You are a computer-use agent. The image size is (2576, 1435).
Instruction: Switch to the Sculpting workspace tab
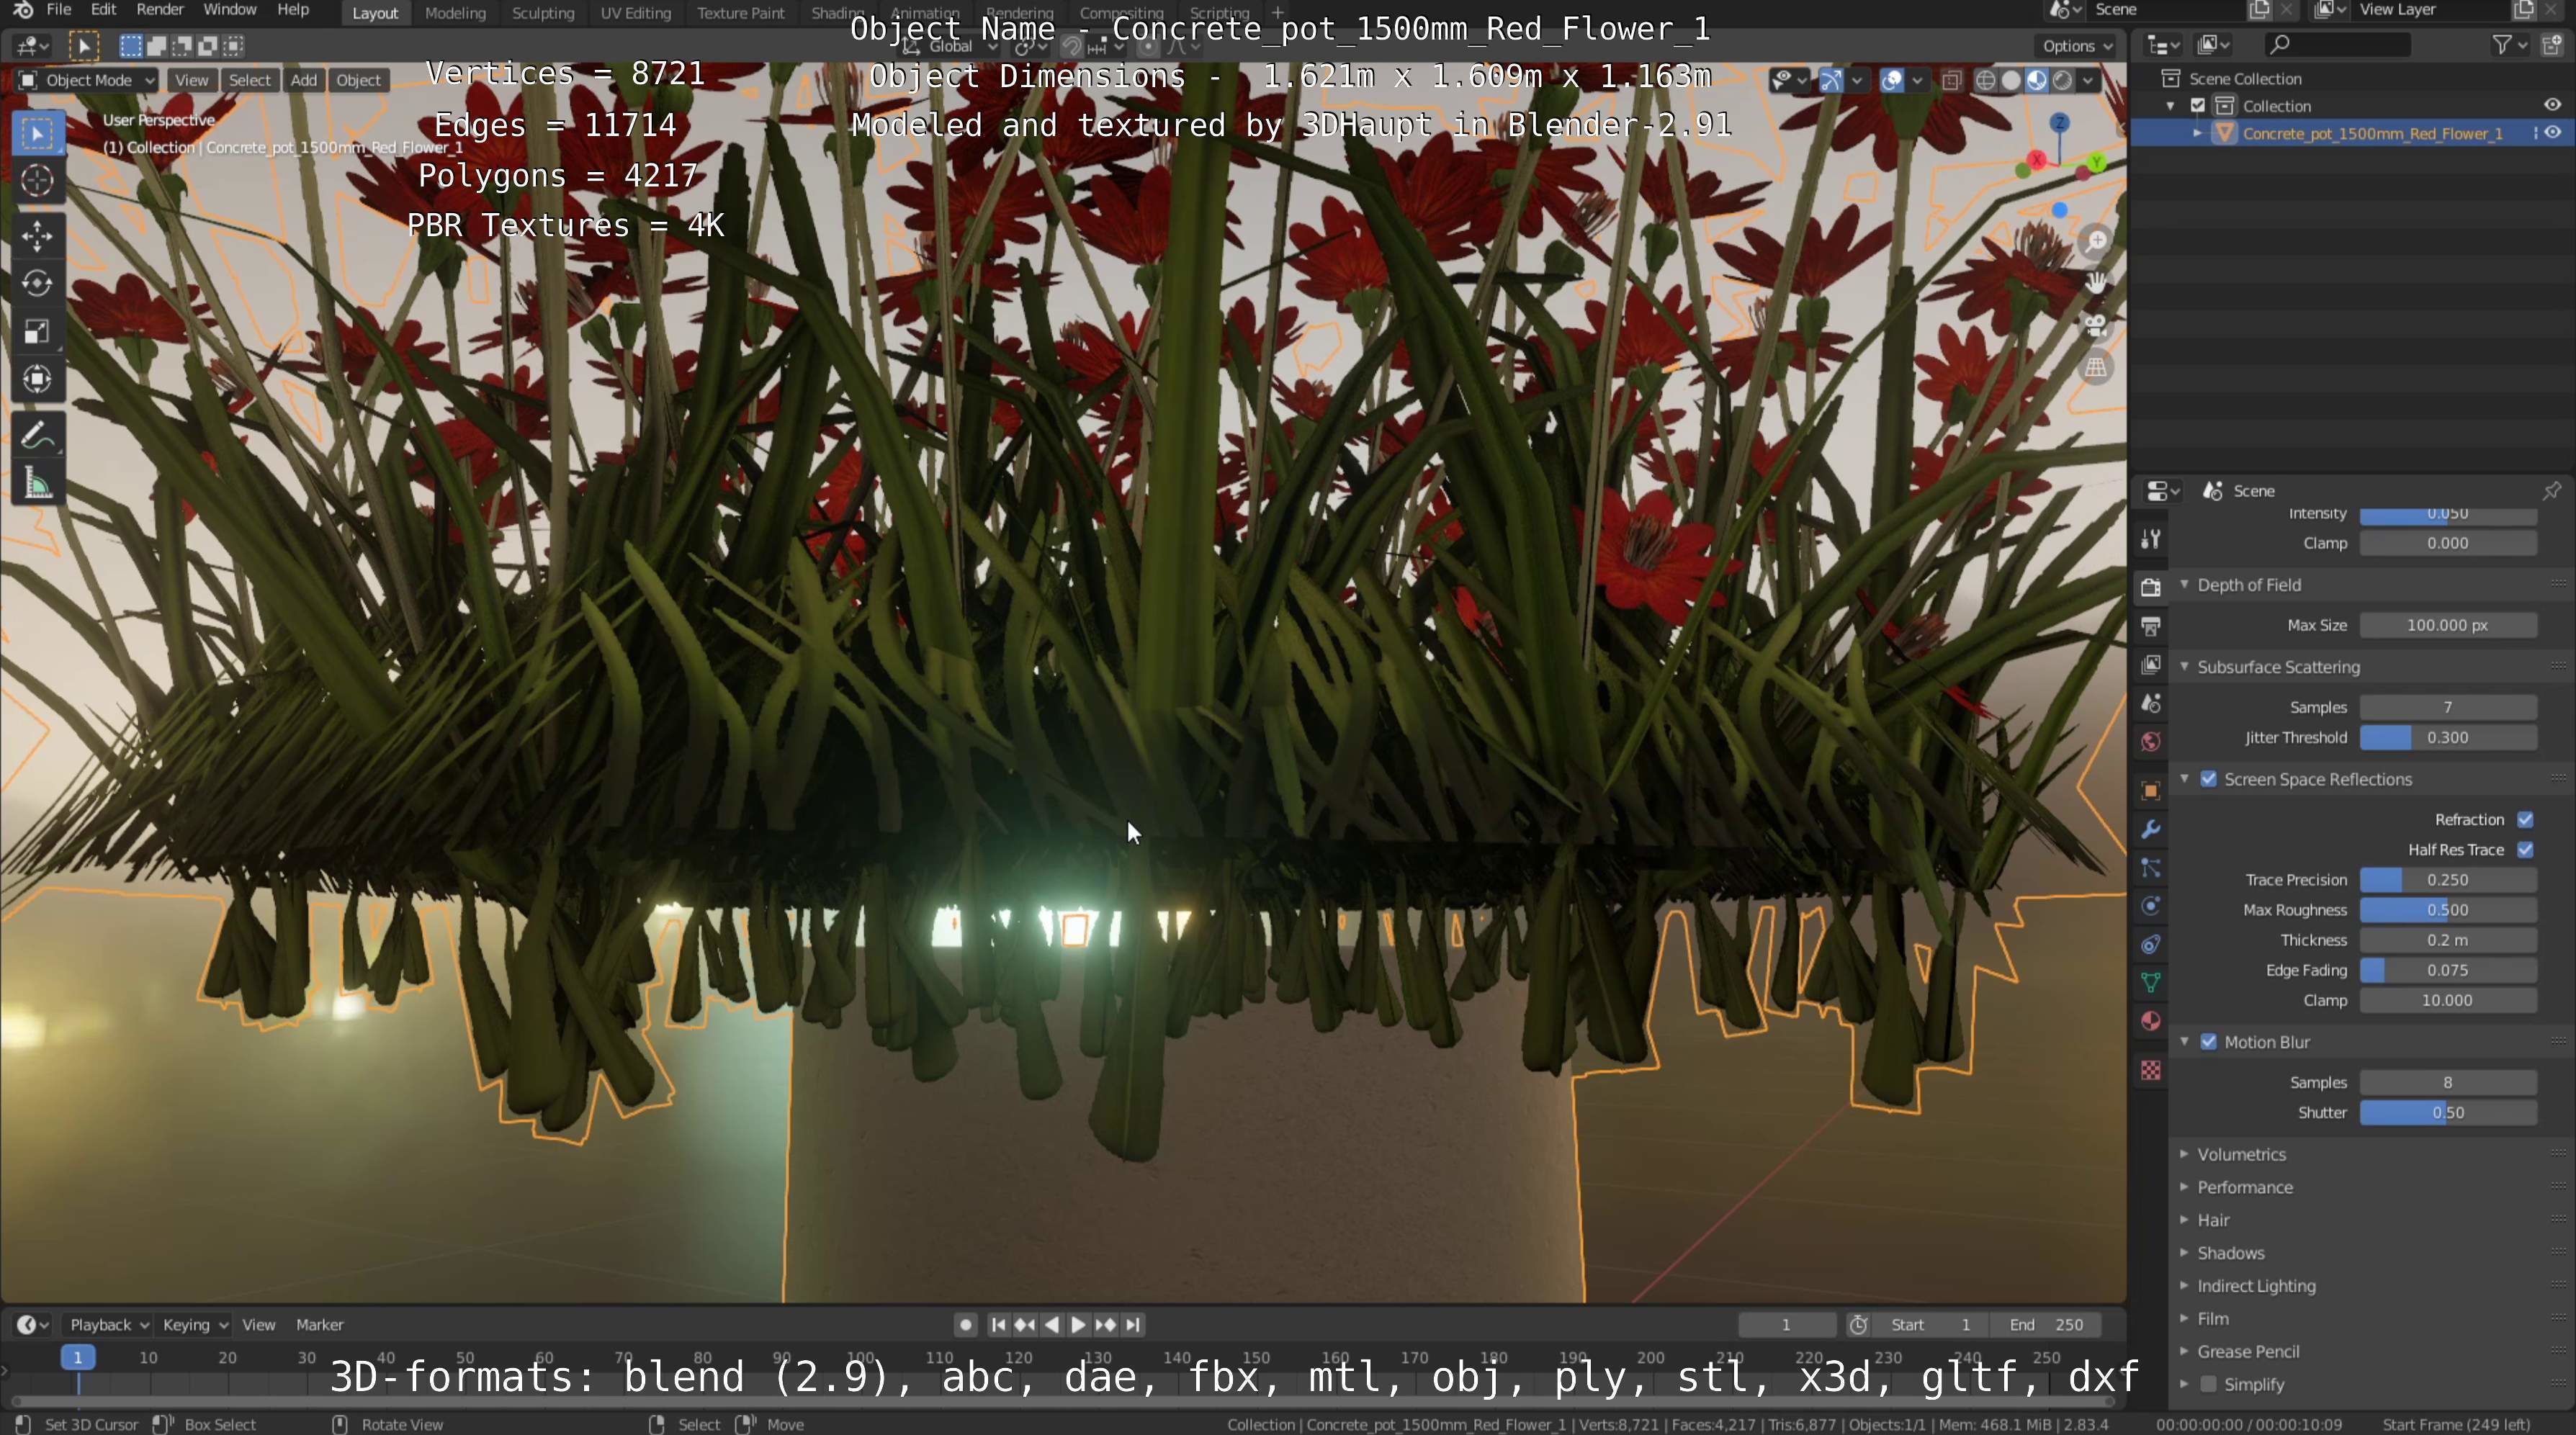543,13
